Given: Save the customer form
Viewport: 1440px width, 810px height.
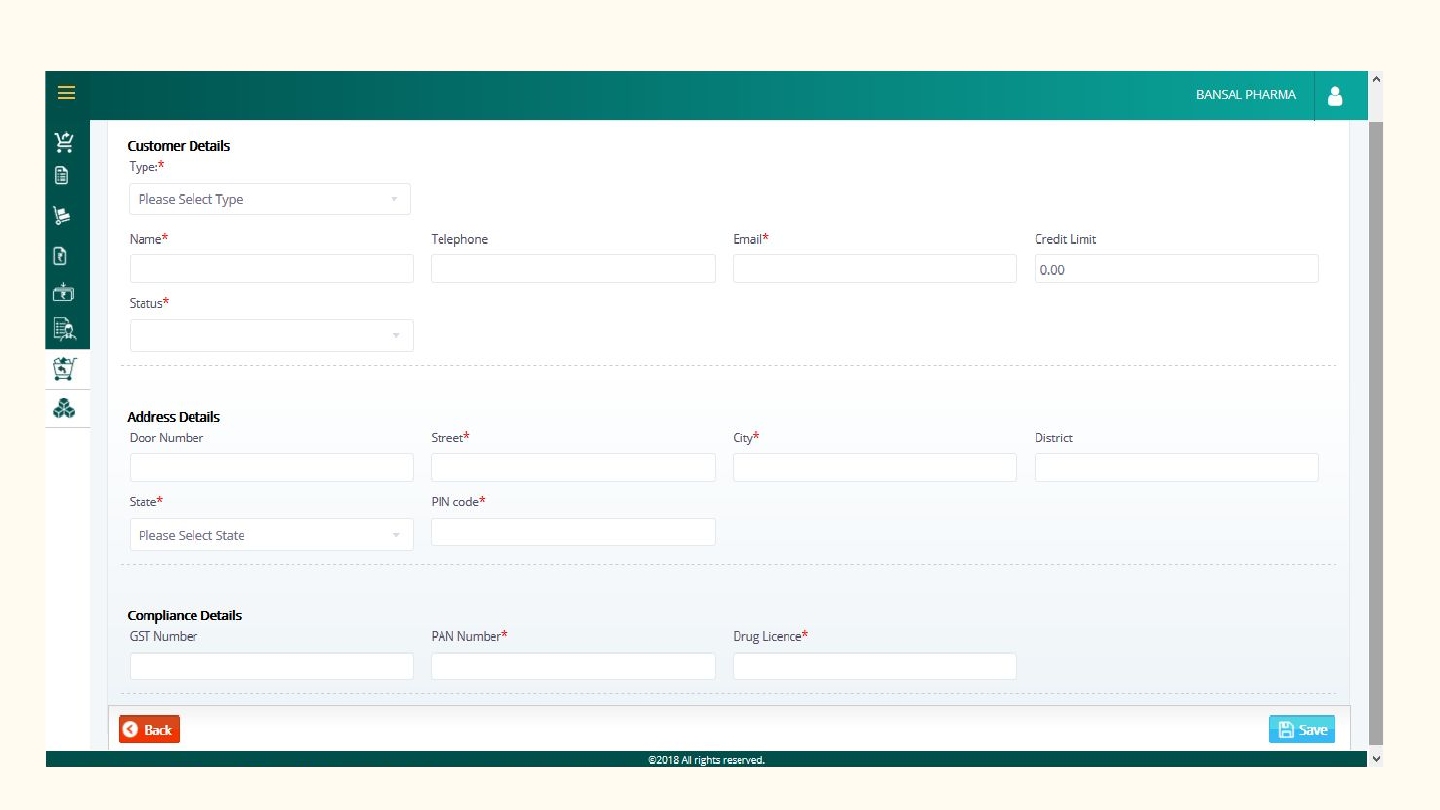Looking at the screenshot, I should pos(1302,730).
